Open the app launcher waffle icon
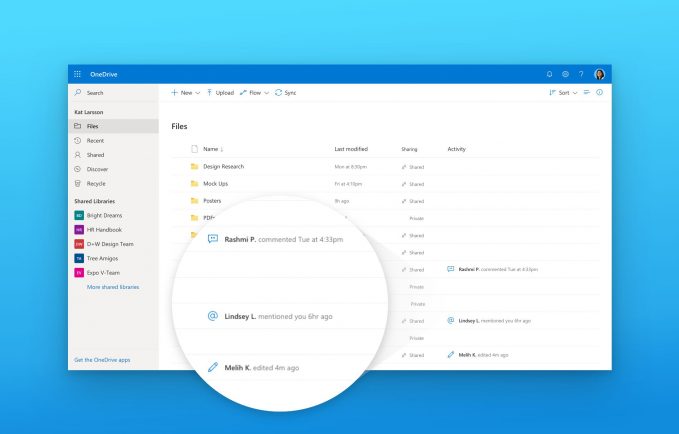Screen dimensions: 679x434 78,74
